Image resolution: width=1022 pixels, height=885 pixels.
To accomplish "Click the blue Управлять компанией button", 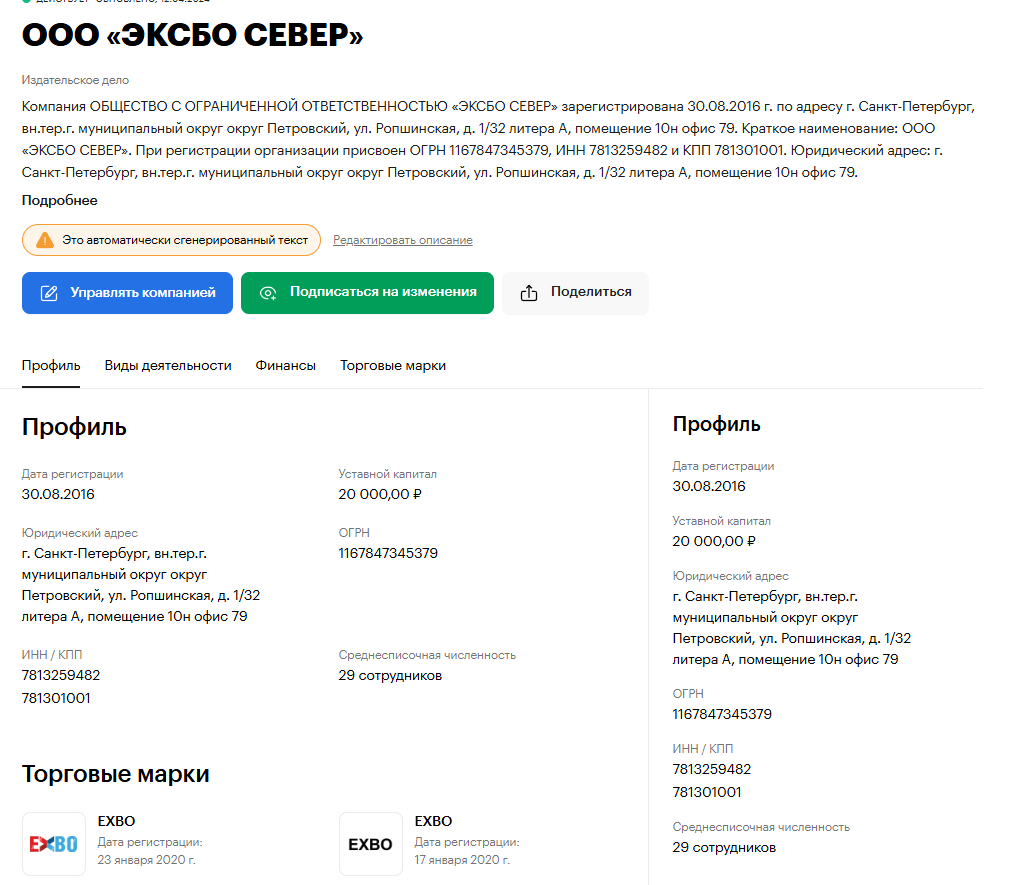I will [x=127, y=293].
